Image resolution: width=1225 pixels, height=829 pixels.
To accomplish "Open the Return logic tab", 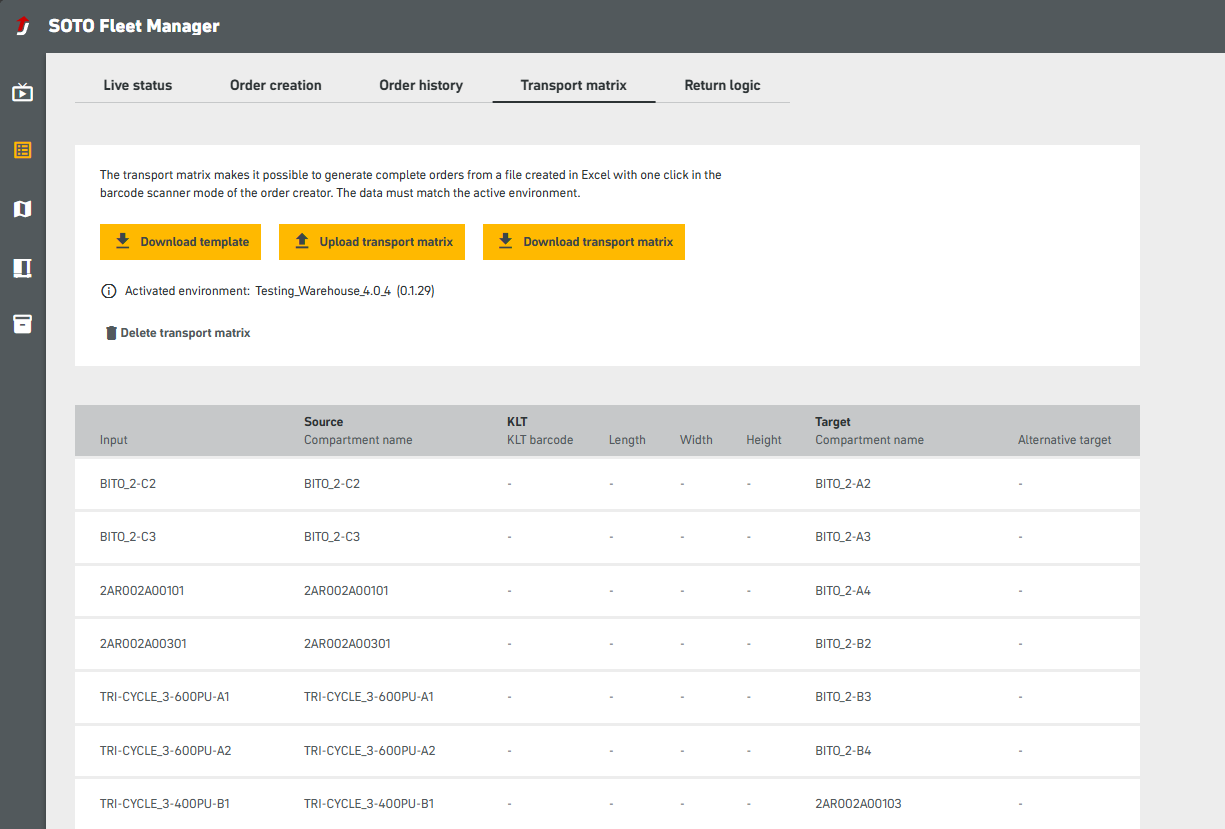I will 722,85.
